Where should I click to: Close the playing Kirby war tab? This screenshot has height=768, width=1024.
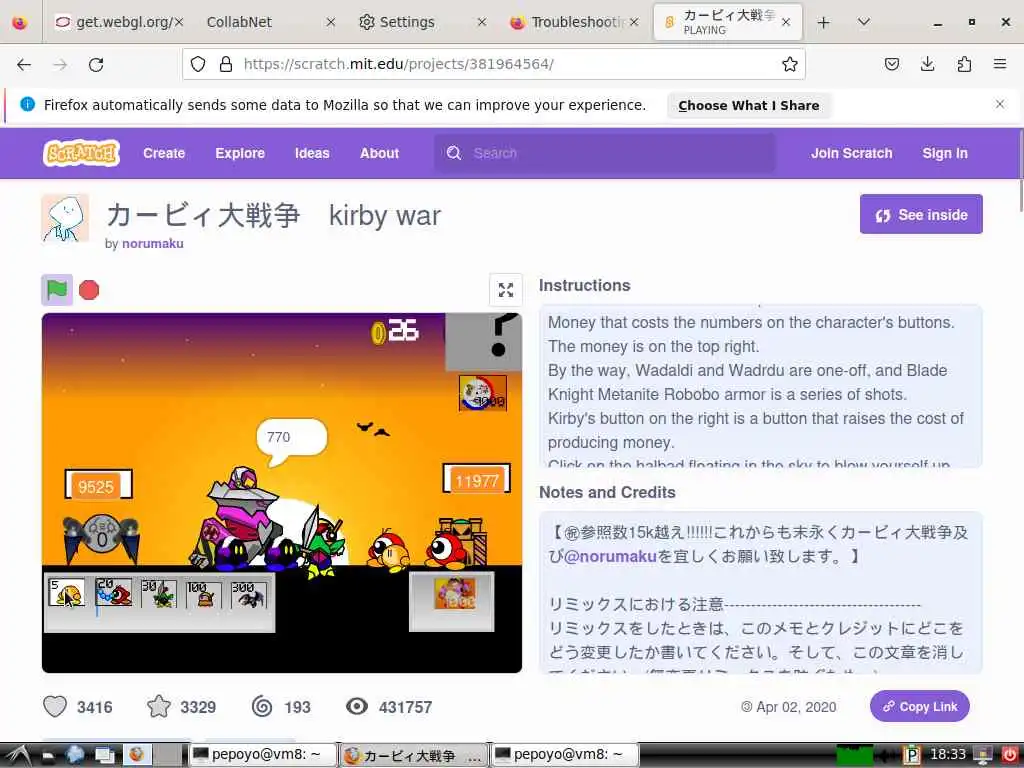(x=786, y=22)
